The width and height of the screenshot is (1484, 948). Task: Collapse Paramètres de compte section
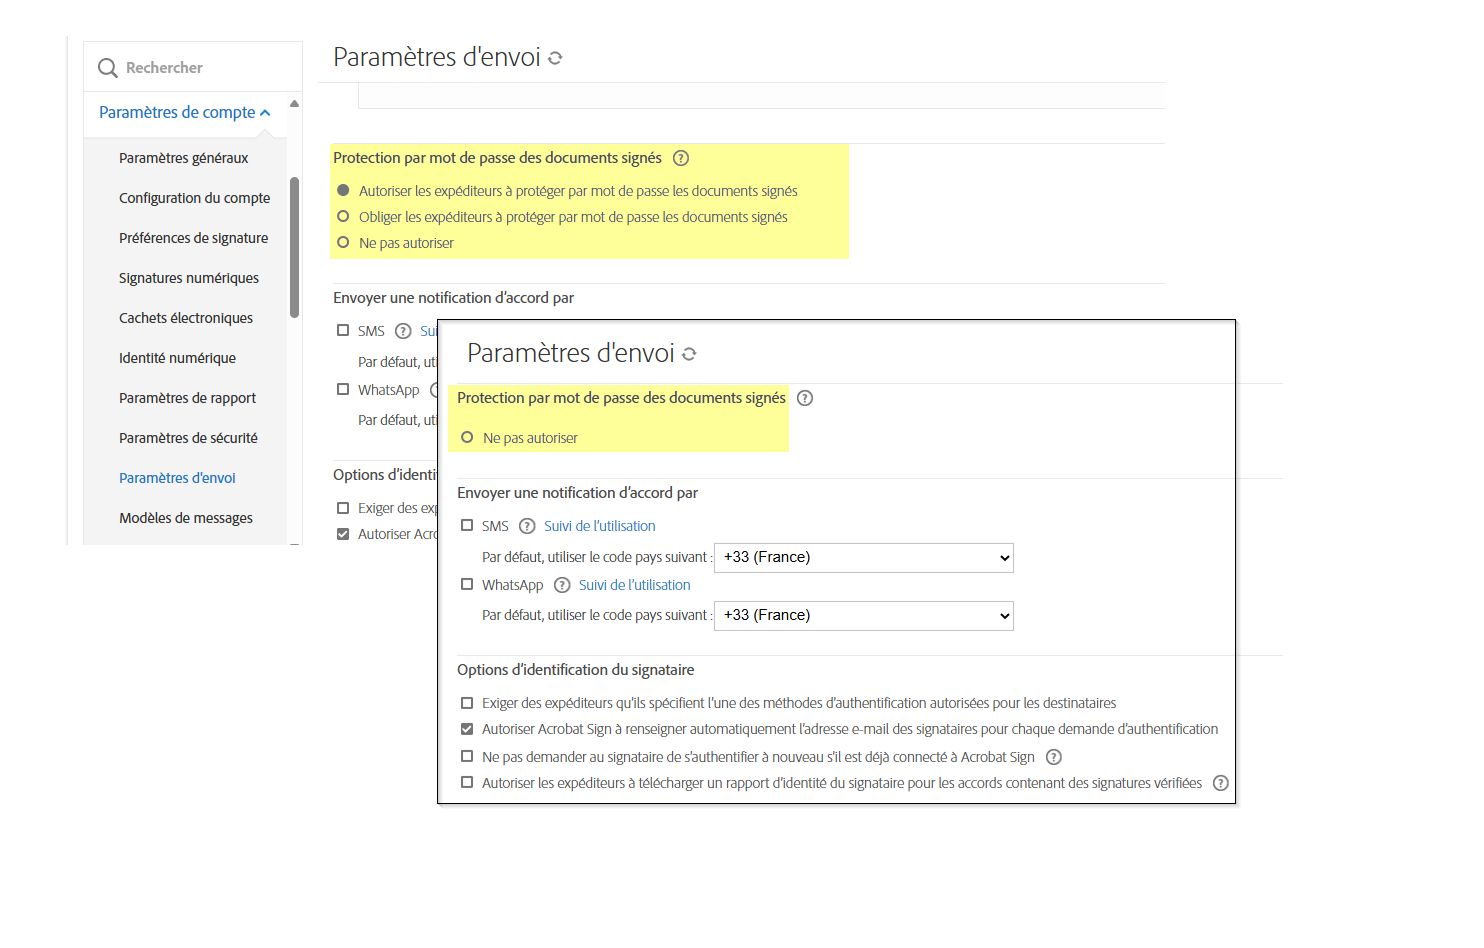[184, 112]
